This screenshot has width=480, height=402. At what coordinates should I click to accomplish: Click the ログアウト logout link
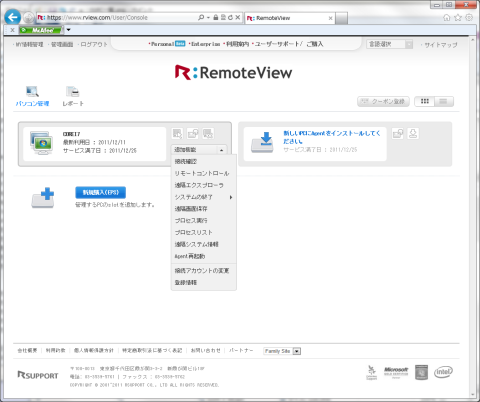tap(94, 44)
